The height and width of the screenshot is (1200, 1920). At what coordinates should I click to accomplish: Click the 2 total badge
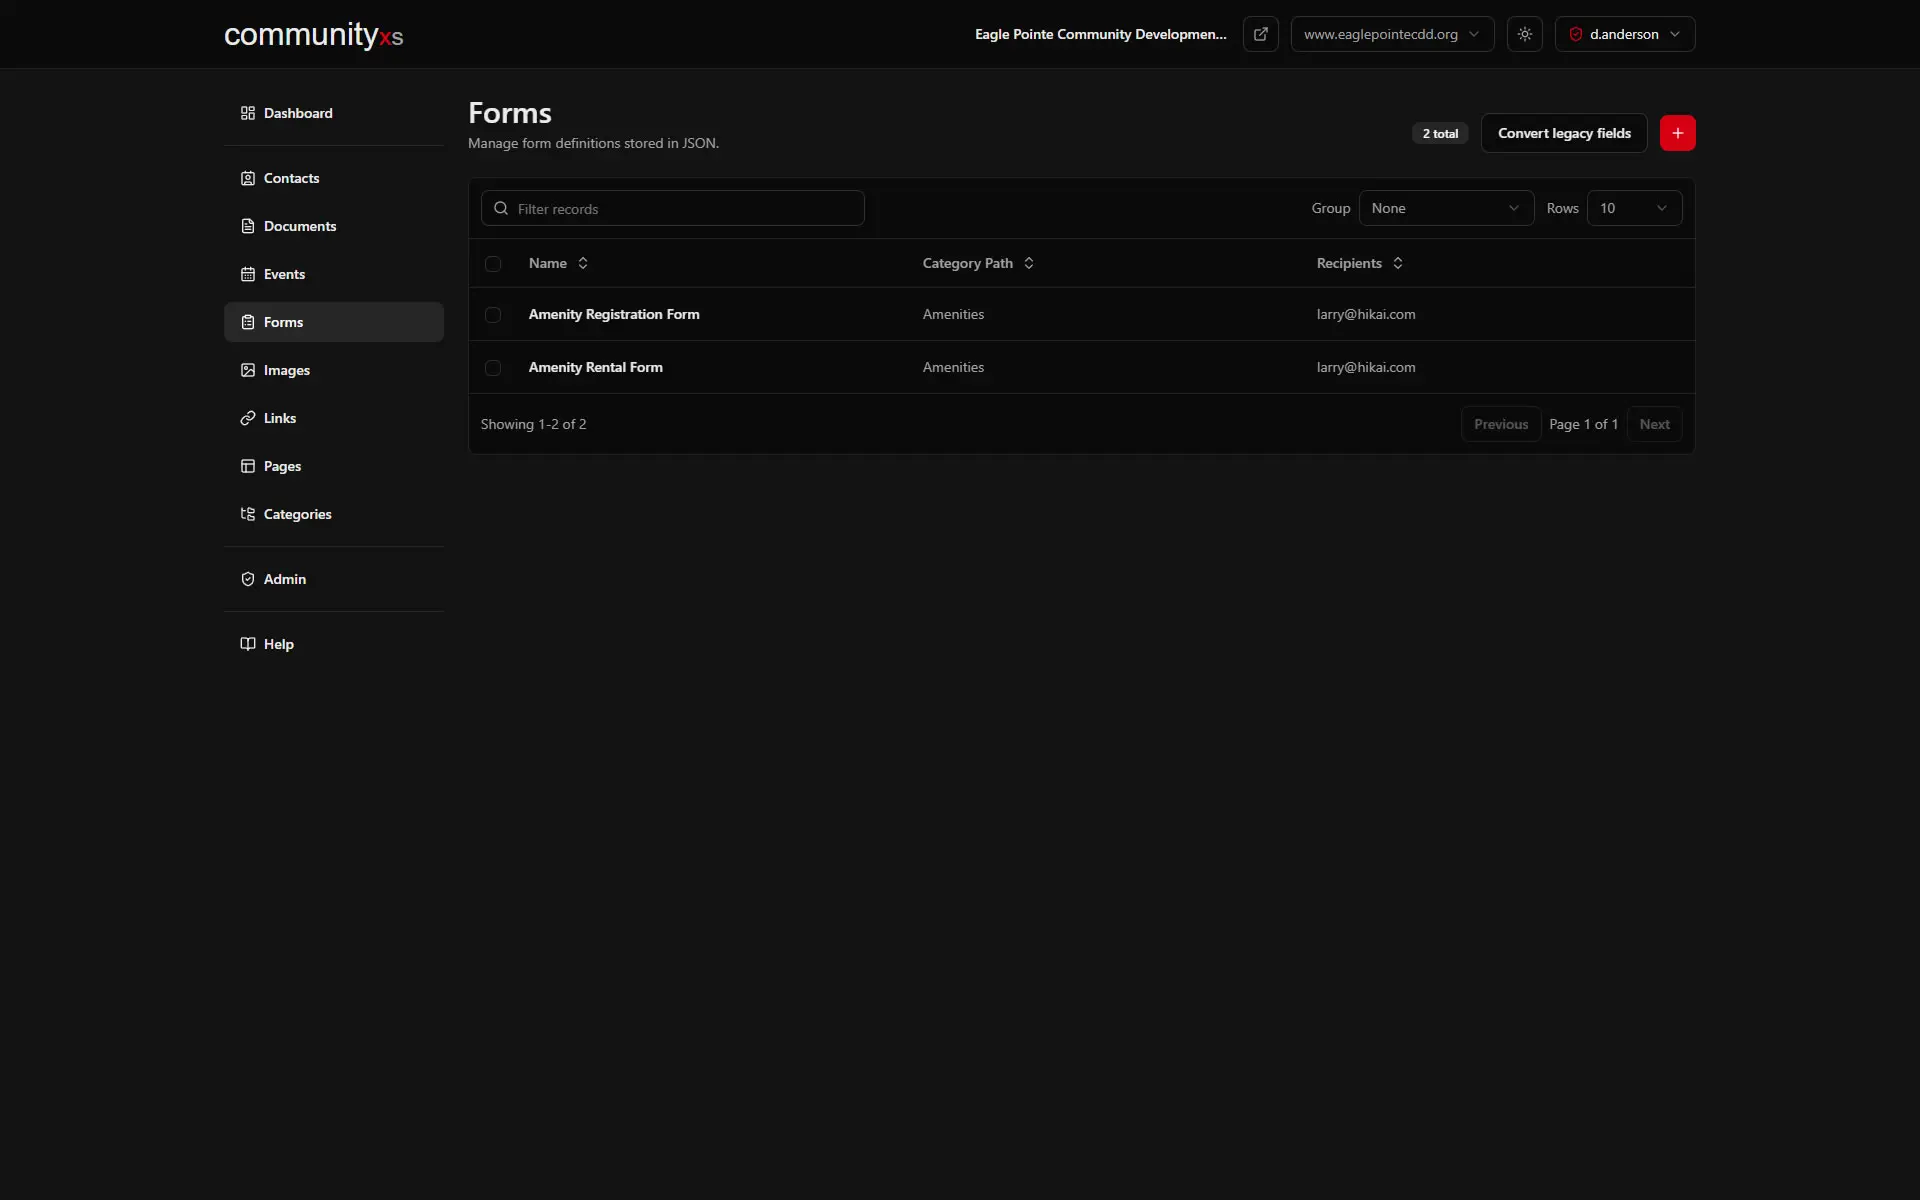pyautogui.click(x=1440, y=133)
